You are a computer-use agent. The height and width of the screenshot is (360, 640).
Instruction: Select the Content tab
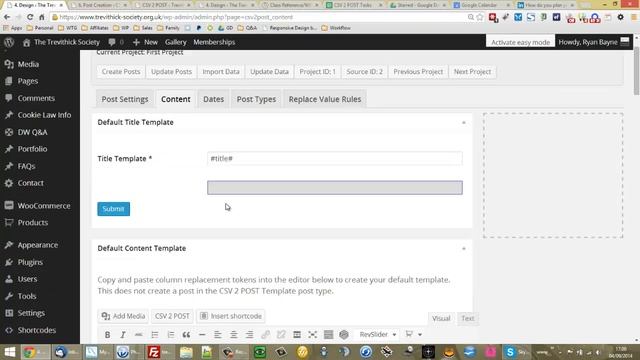(176, 99)
